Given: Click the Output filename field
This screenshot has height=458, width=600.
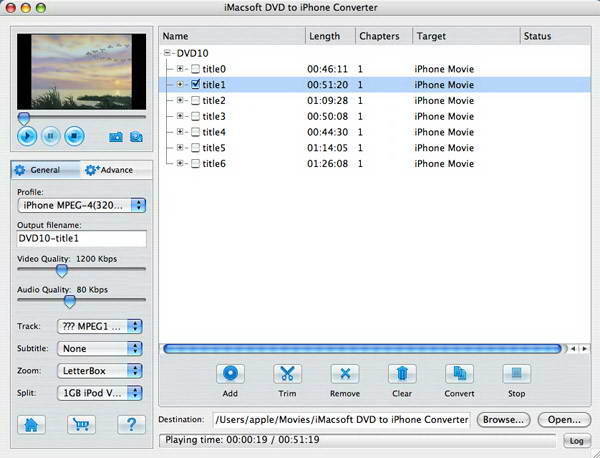Looking at the screenshot, I should [x=82, y=239].
